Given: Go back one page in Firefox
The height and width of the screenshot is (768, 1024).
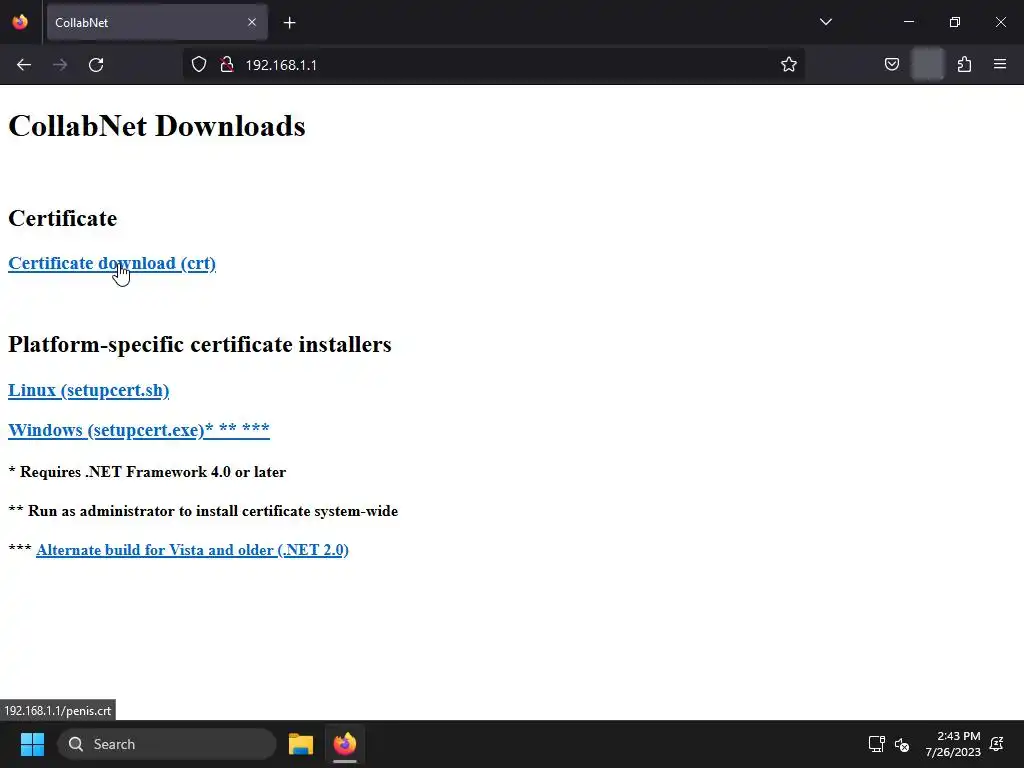Looking at the screenshot, I should pyautogui.click(x=24, y=65).
